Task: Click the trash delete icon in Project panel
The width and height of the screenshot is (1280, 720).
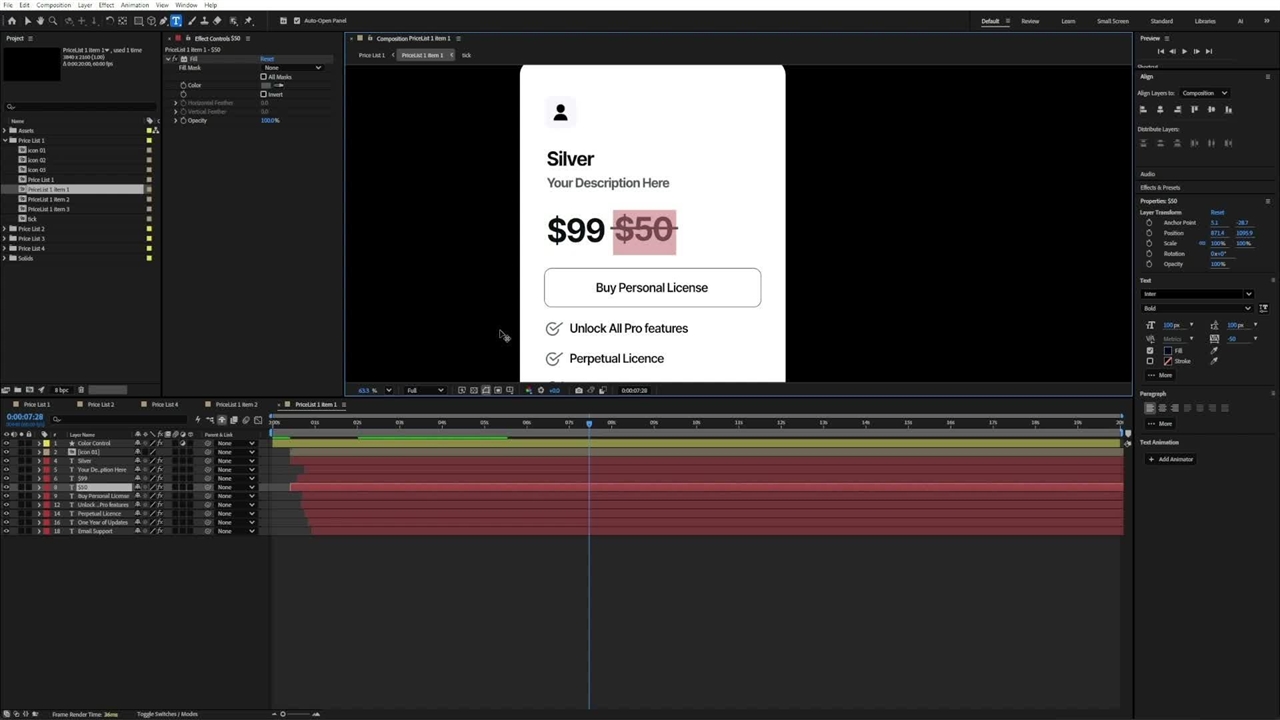Action: coord(81,390)
